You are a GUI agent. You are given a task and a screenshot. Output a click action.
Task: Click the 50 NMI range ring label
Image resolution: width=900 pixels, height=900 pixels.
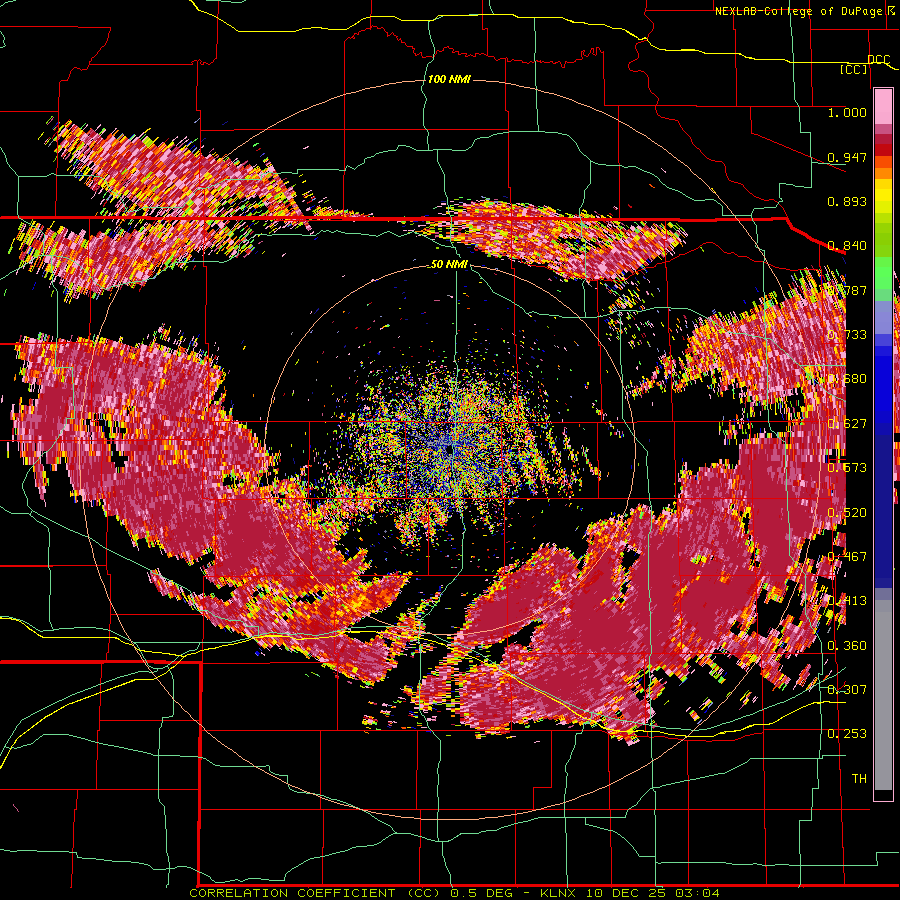click(449, 265)
